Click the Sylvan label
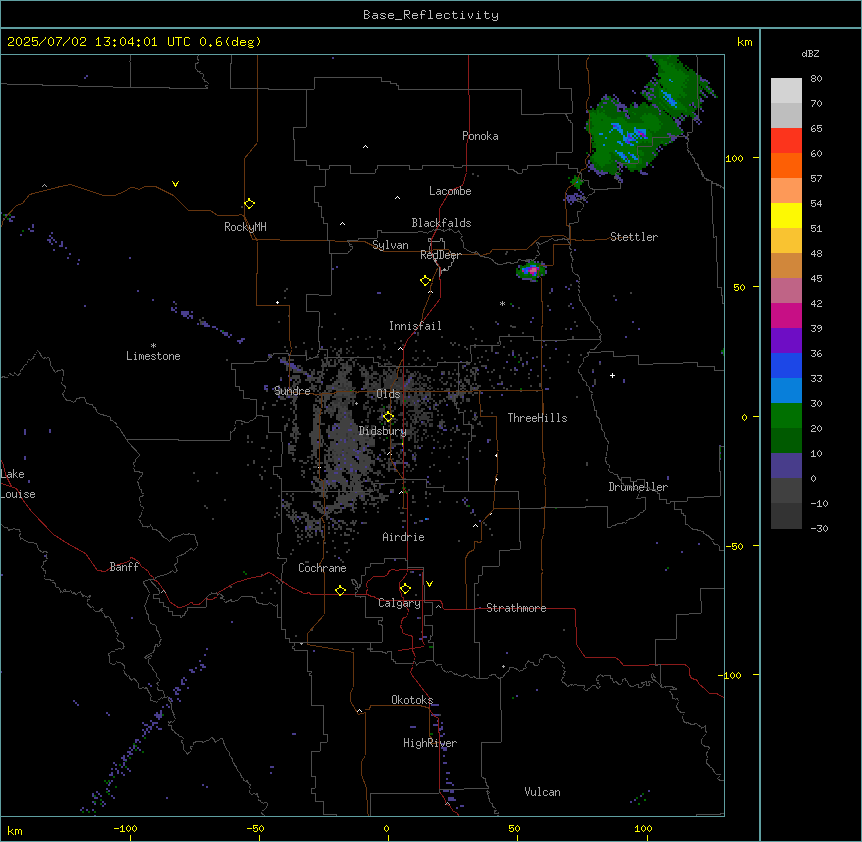 pyautogui.click(x=390, y=245)
